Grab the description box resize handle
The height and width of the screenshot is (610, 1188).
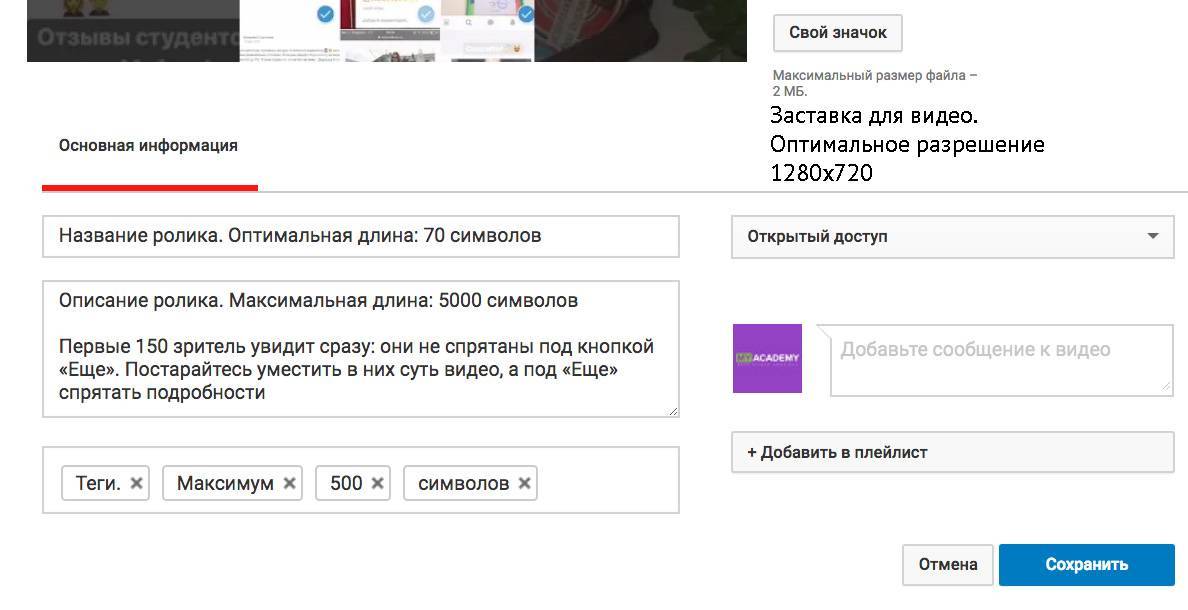(673, 410)
